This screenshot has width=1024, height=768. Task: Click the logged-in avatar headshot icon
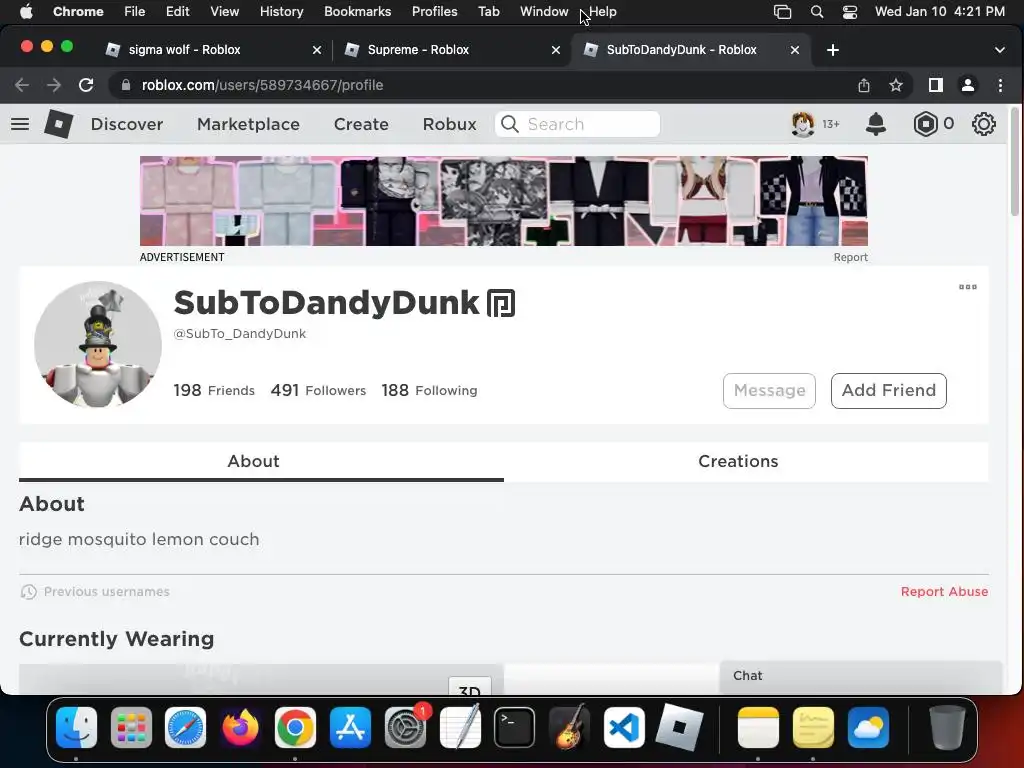803,124
